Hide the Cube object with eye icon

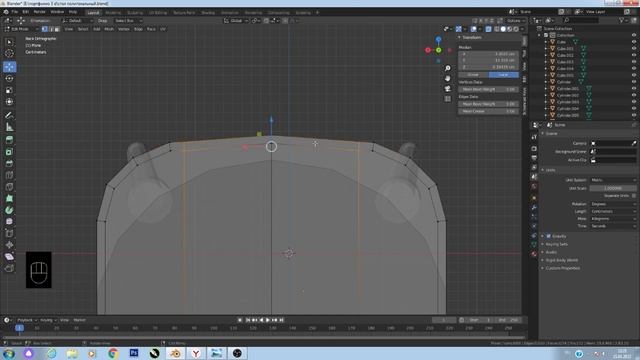tap(634, 42)
